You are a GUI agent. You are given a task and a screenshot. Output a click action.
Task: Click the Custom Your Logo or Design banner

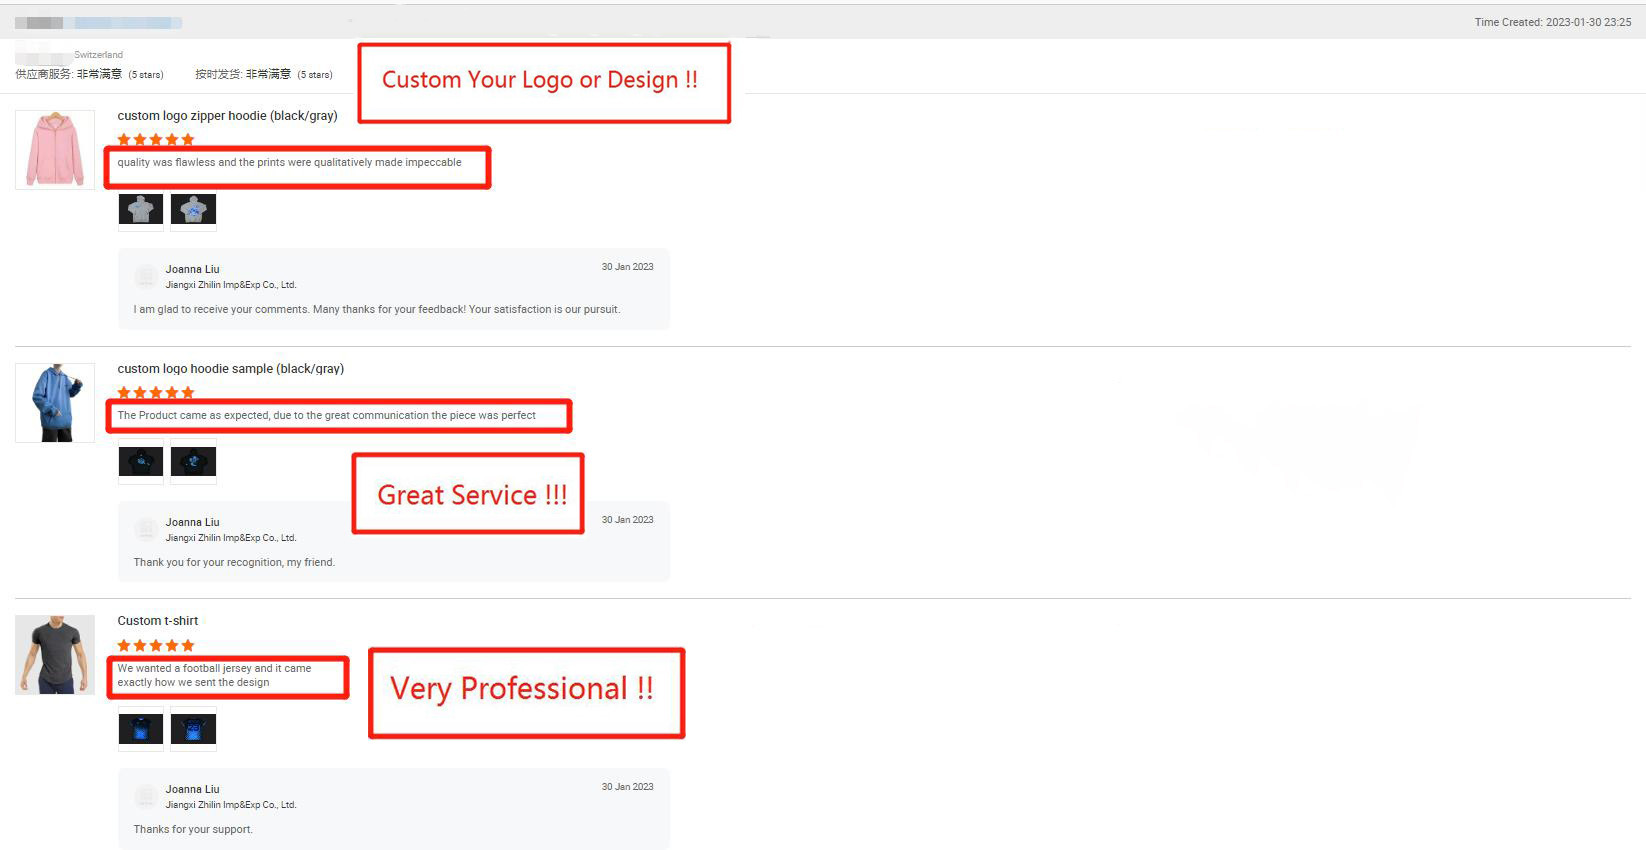click(x=544, y=83)
